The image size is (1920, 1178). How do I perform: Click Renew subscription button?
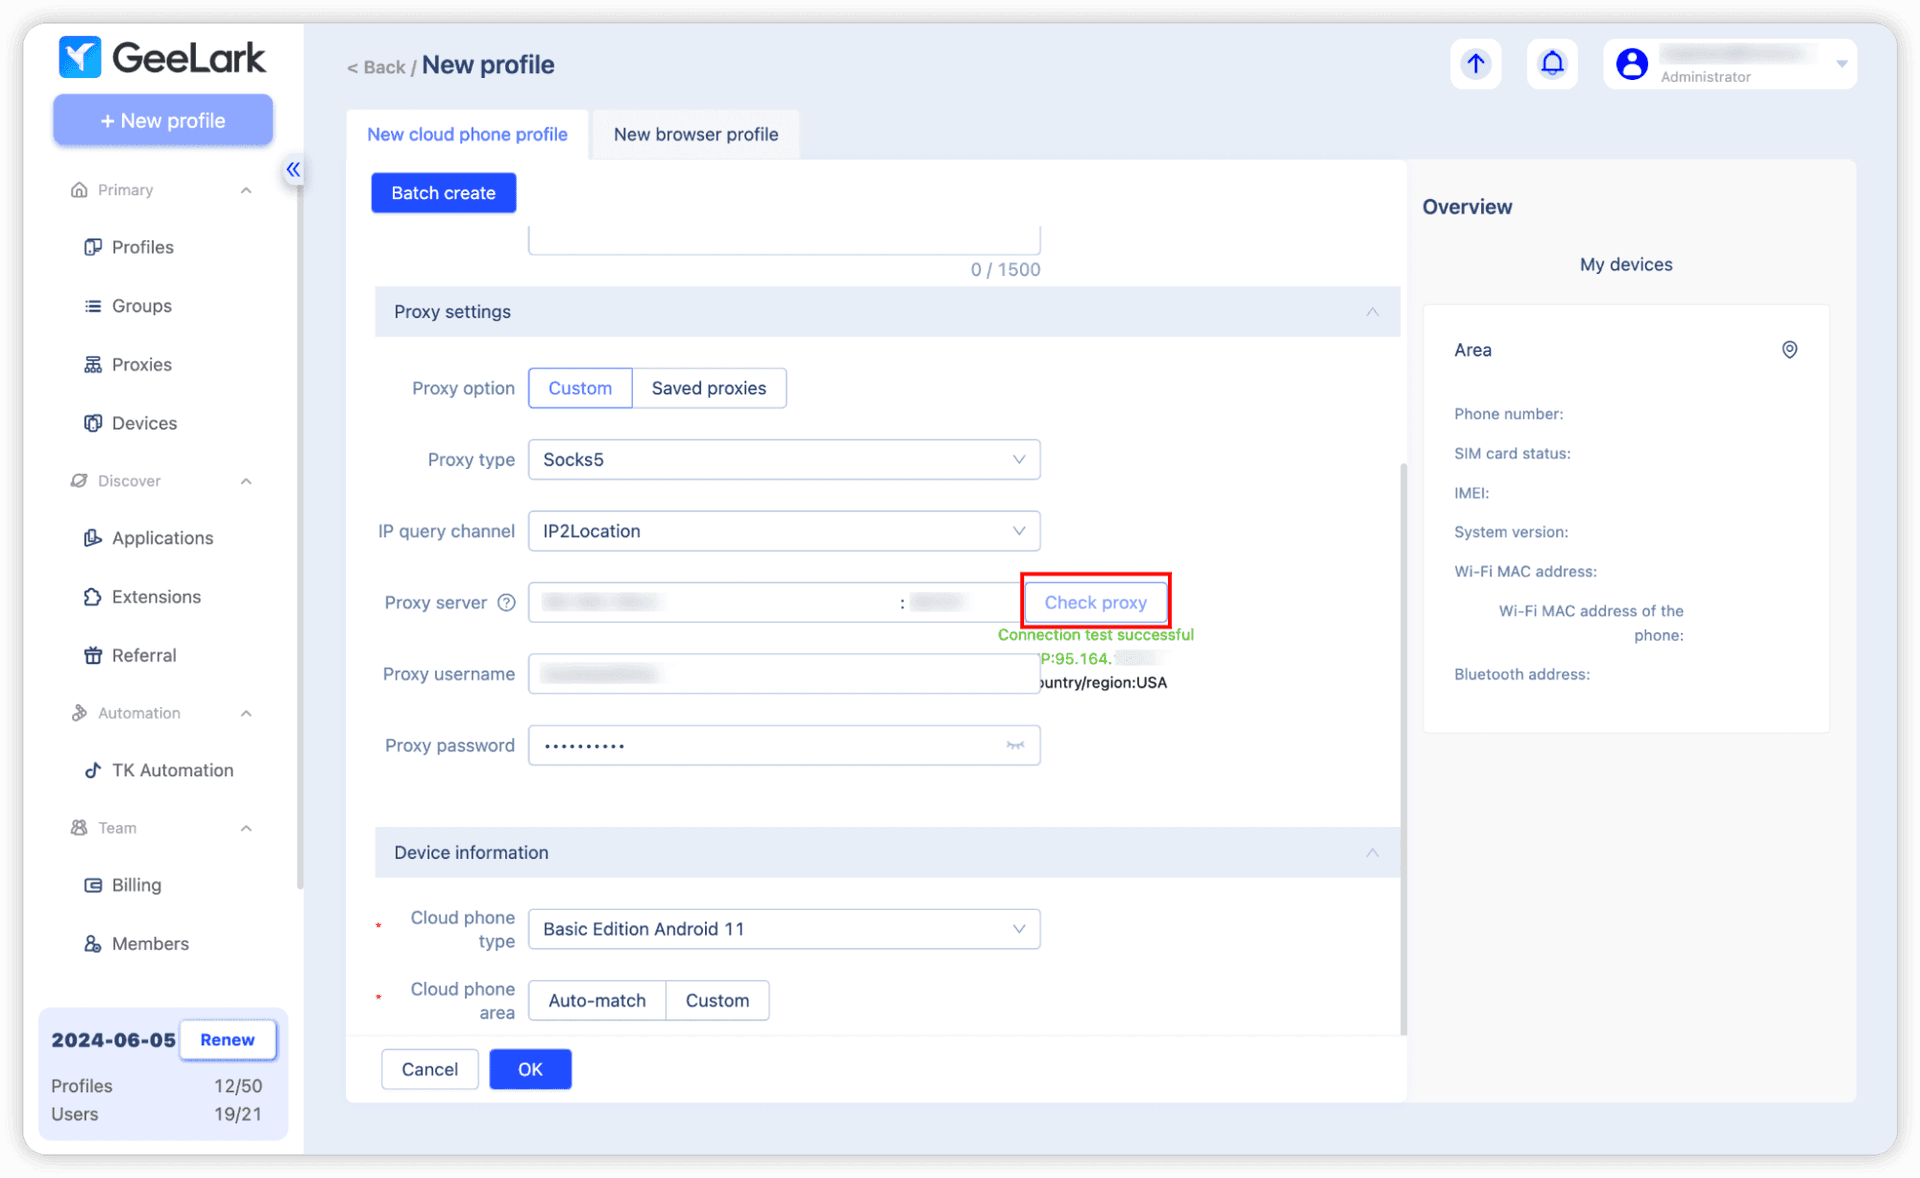pyautogui.click(x=226, y=1039)
